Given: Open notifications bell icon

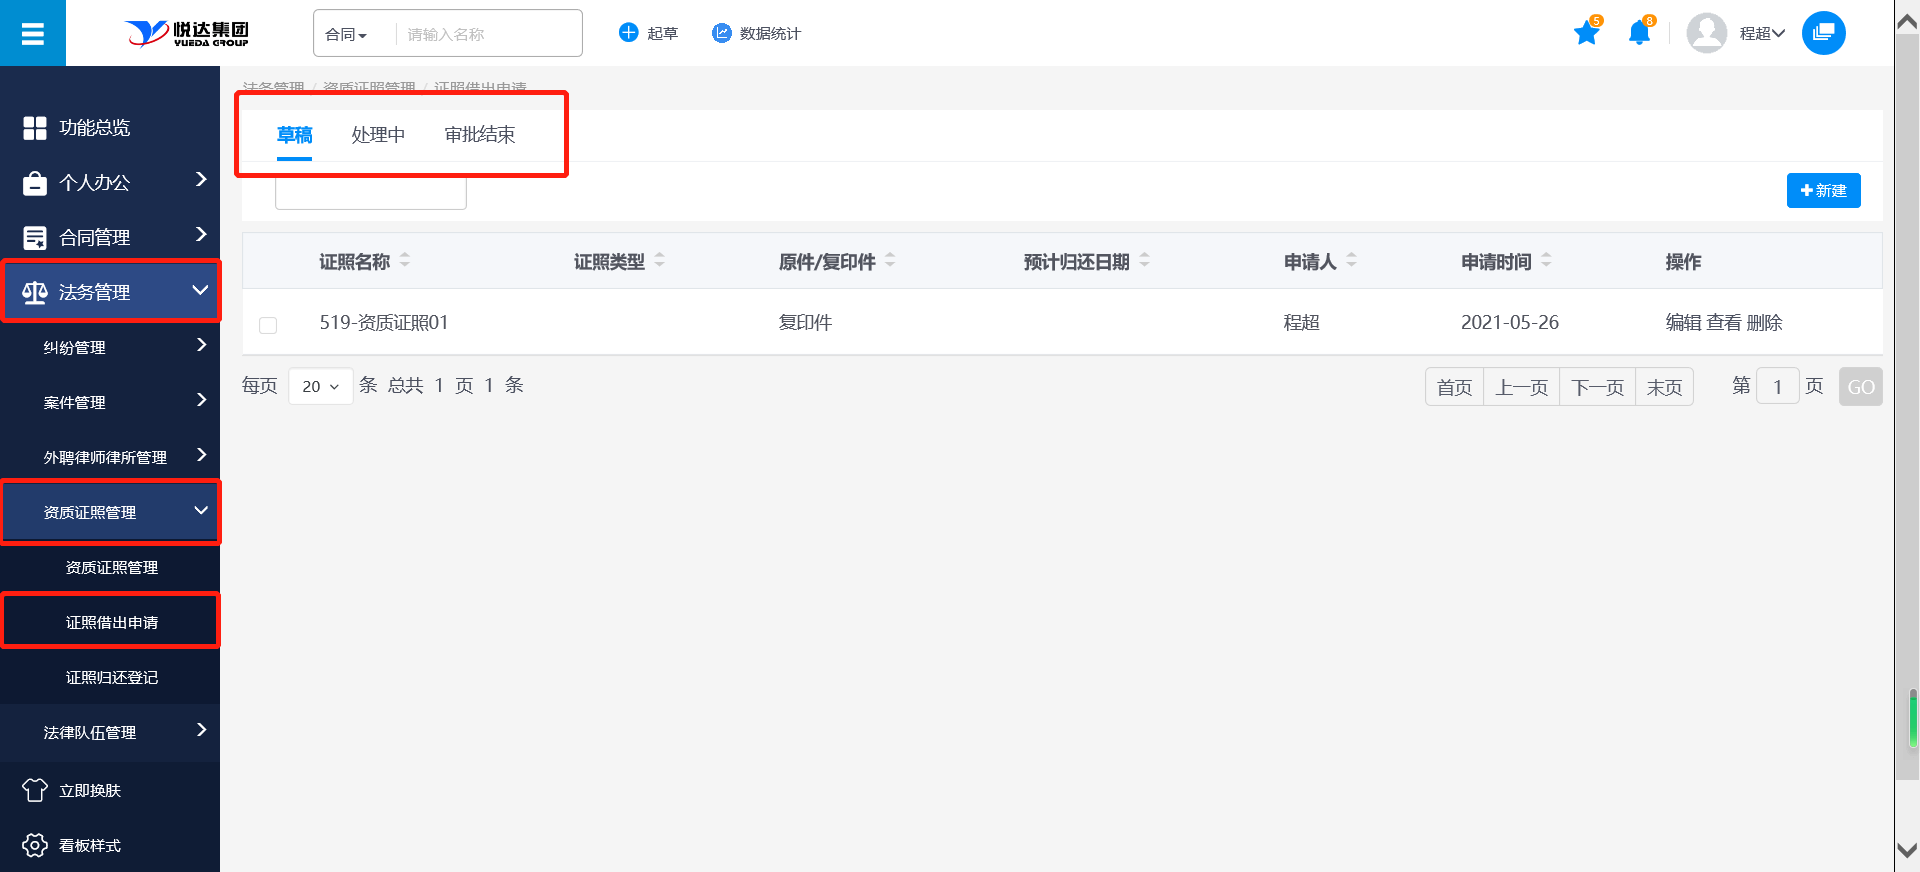Looking at the screenshot, I should [x=1639, y=34].
